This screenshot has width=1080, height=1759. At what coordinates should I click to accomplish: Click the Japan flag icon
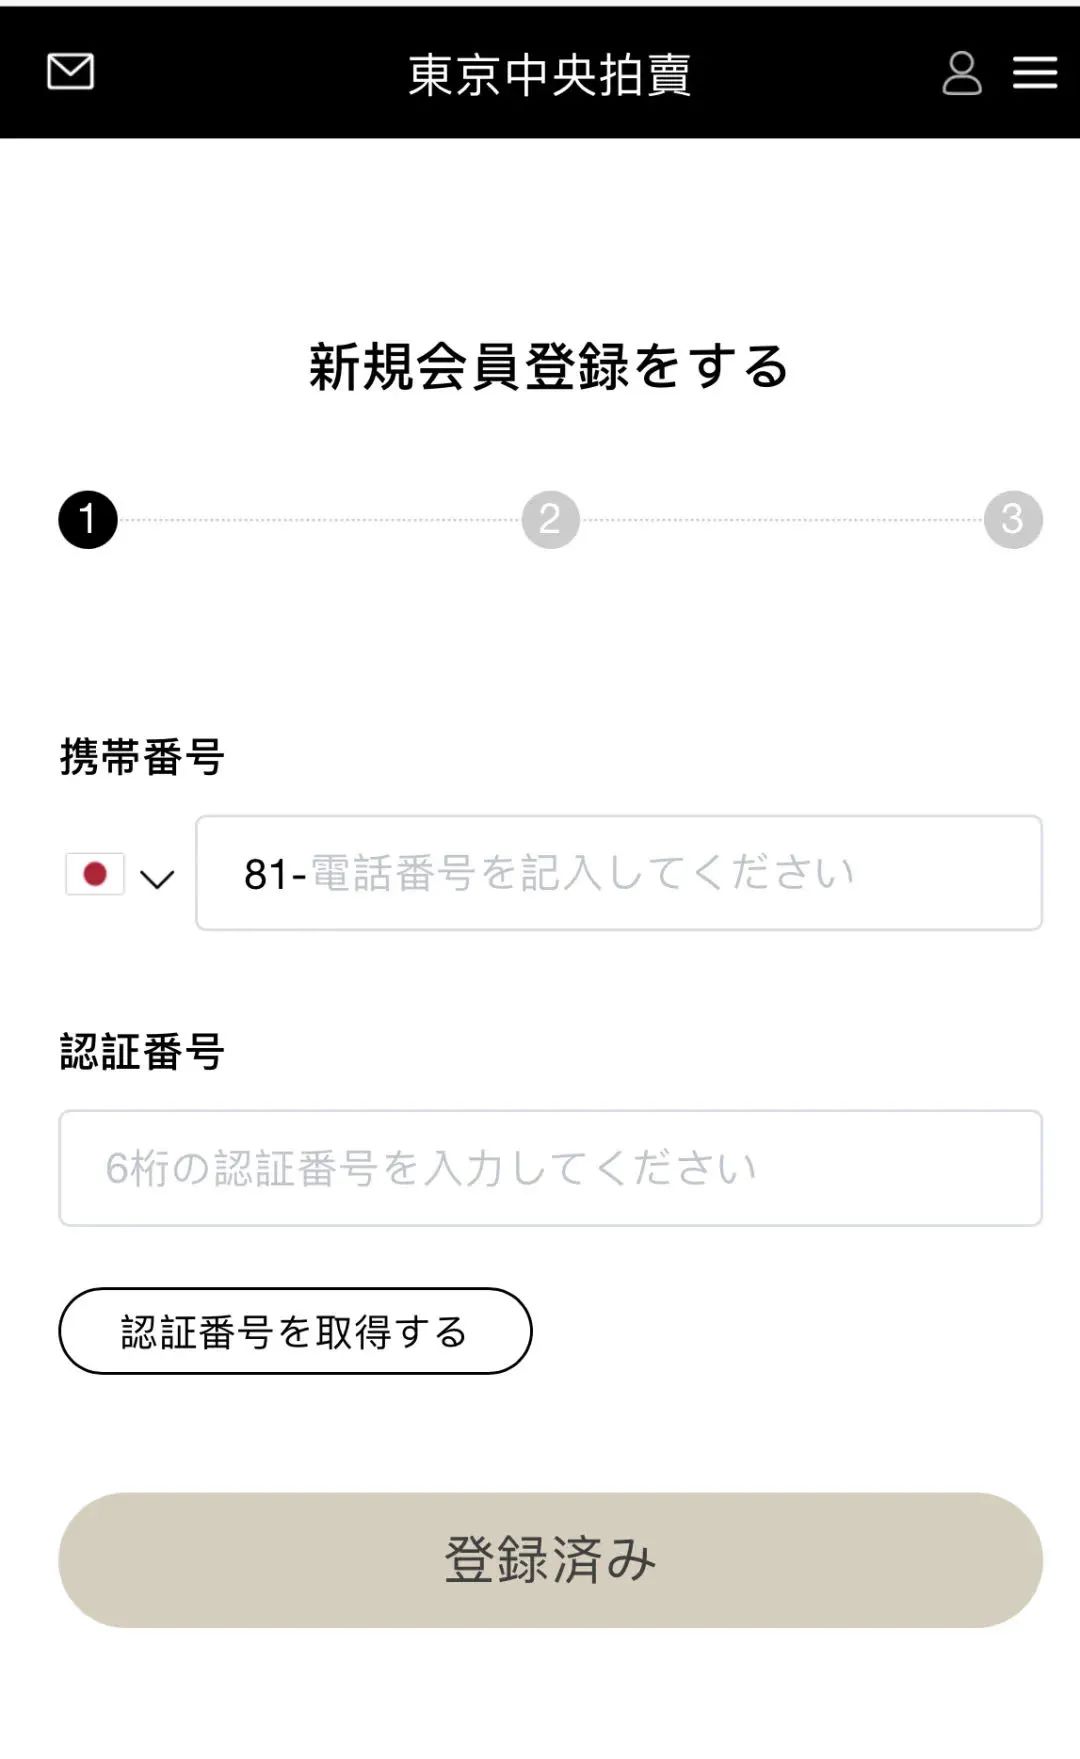(x=95, y=874)
